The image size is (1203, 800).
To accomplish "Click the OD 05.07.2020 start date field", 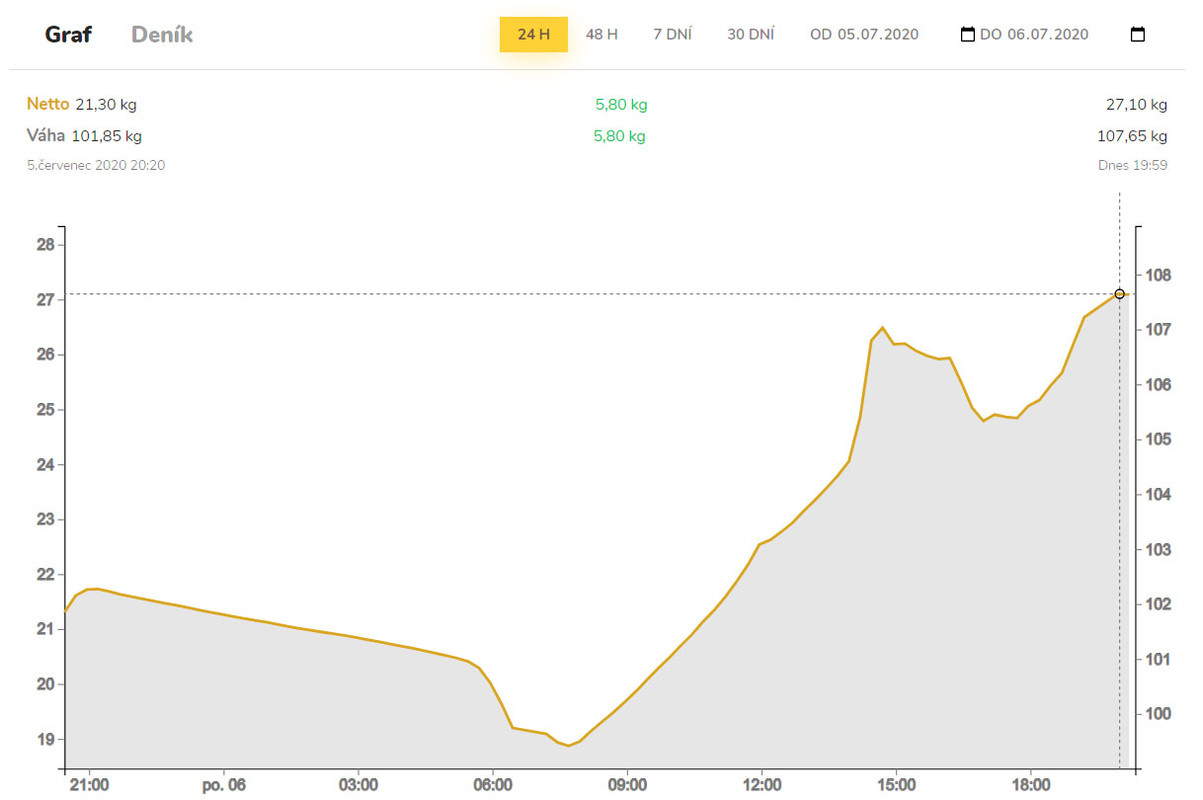I will 864,34.
